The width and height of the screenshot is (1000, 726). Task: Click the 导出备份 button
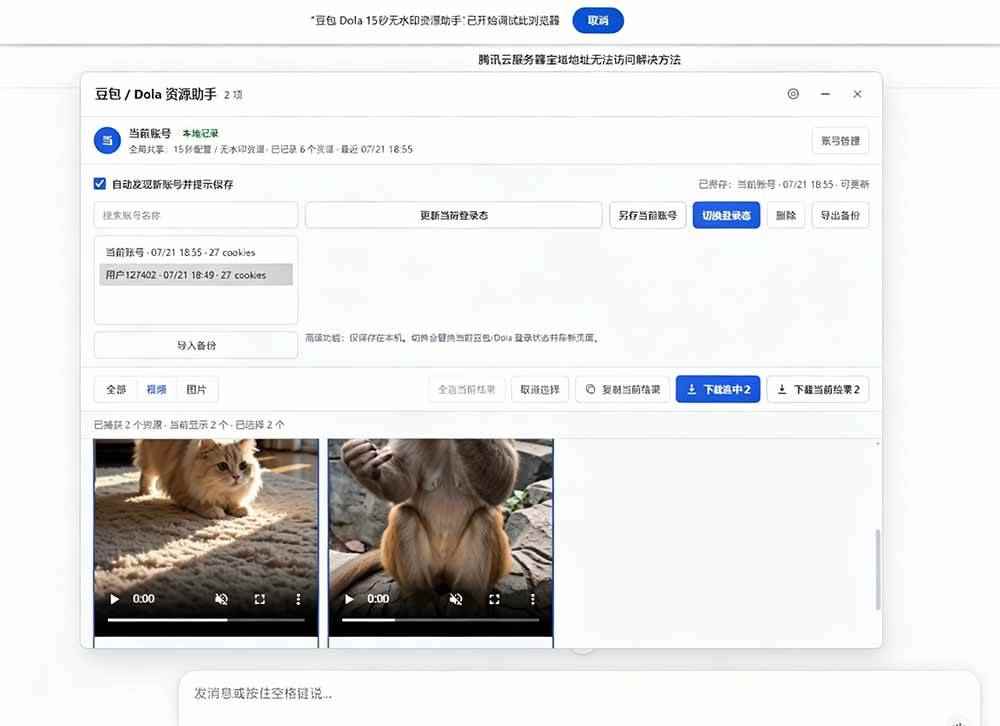point(840,215)
